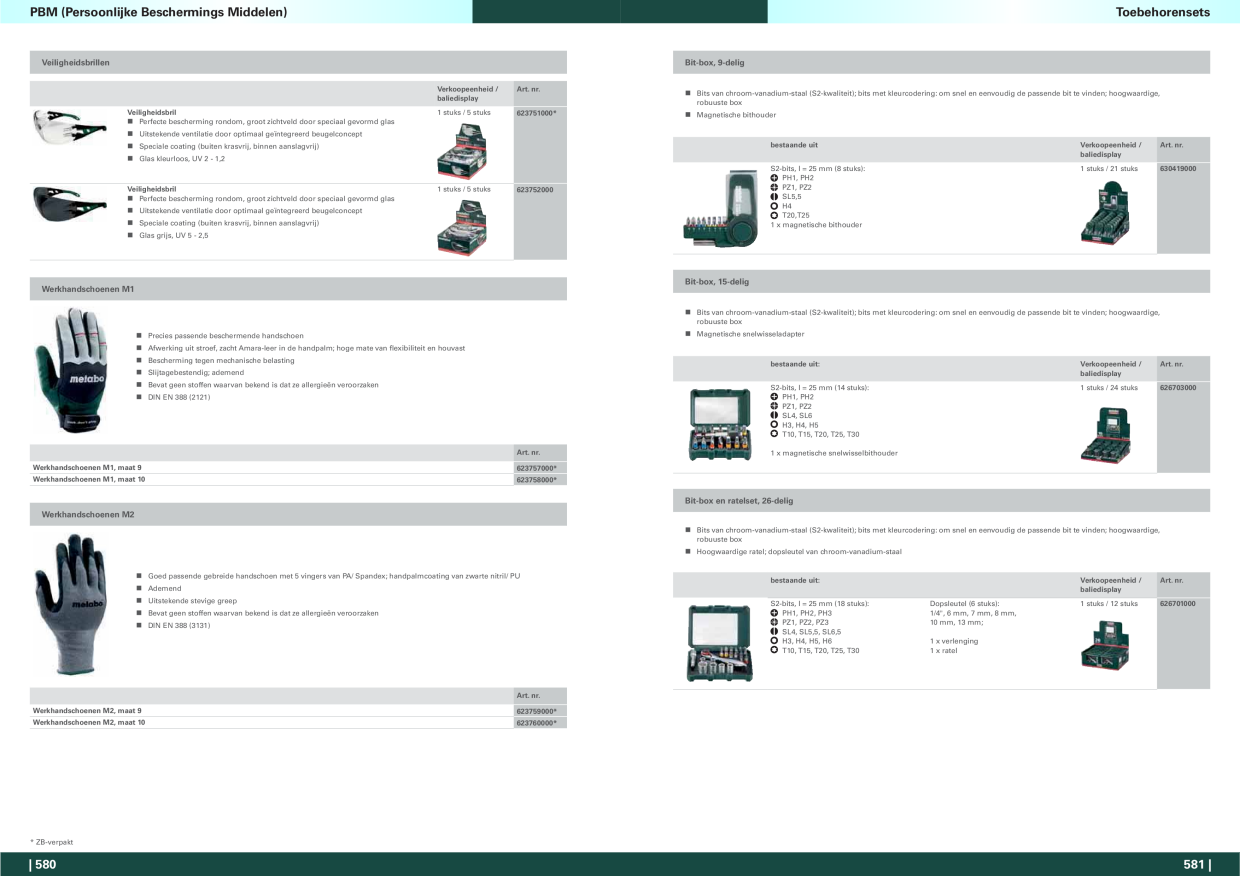Click the Phillips icon beside PH1, PH2, PH3

click(x=774, y=613)
